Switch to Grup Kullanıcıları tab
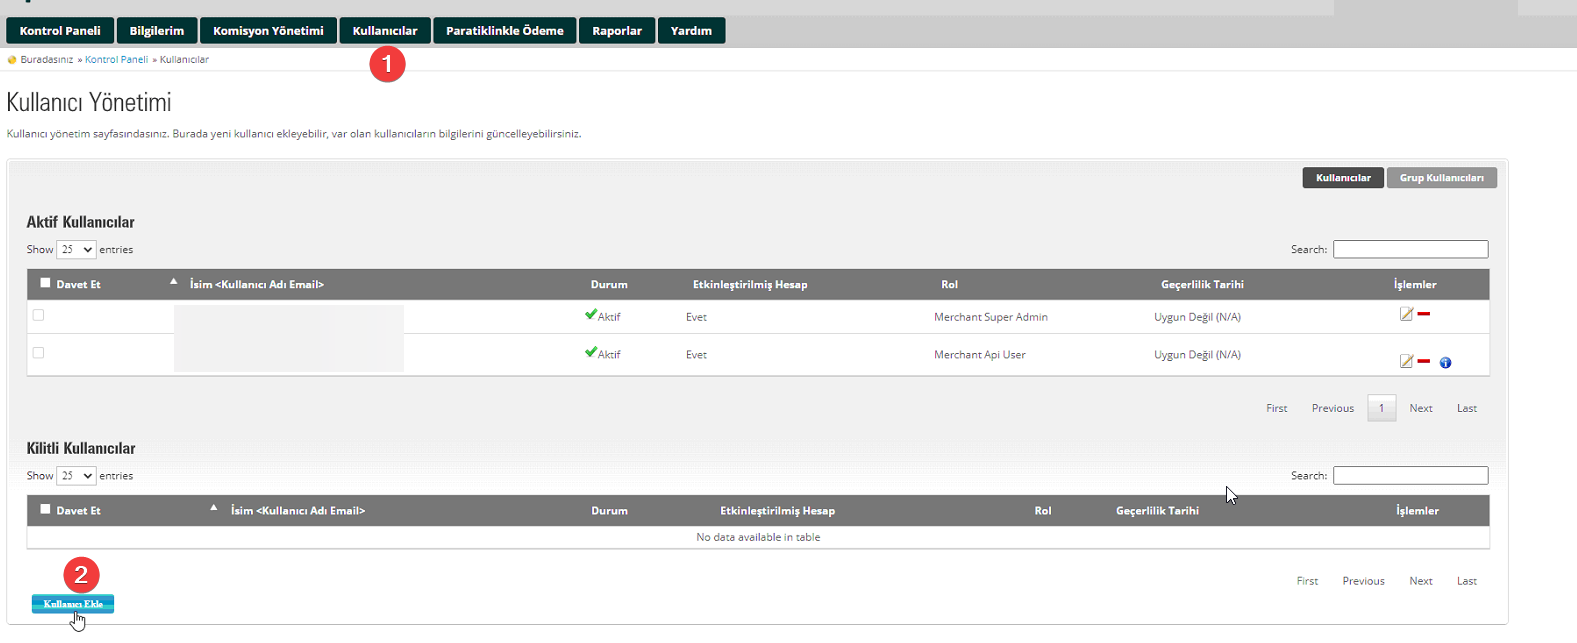 click(x=1441, y=178)
